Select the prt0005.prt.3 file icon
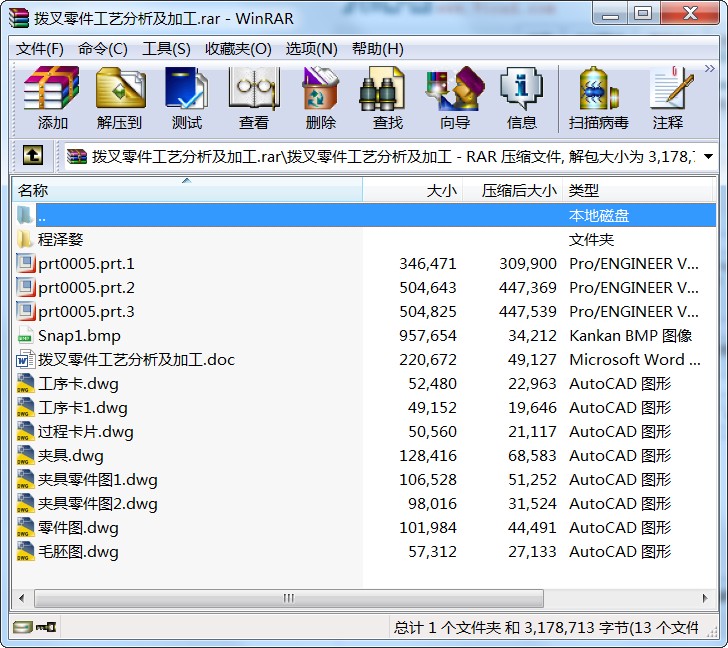Viewport: 728px width, 648px height. (25, 311)
